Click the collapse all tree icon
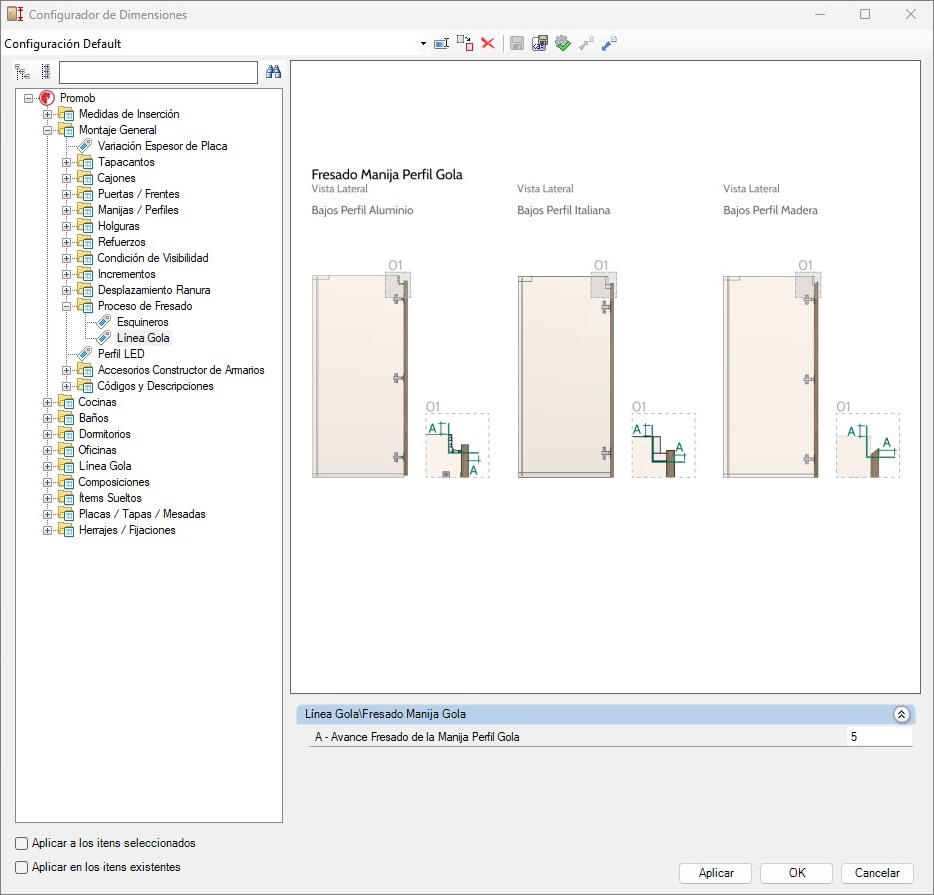Image resolution: width=934 pixels, height=895 pixels. click(45, 72)
